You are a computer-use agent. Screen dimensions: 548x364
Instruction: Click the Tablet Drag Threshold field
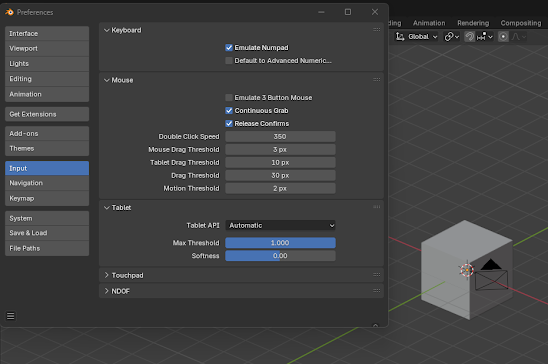(x=280, y=162)
